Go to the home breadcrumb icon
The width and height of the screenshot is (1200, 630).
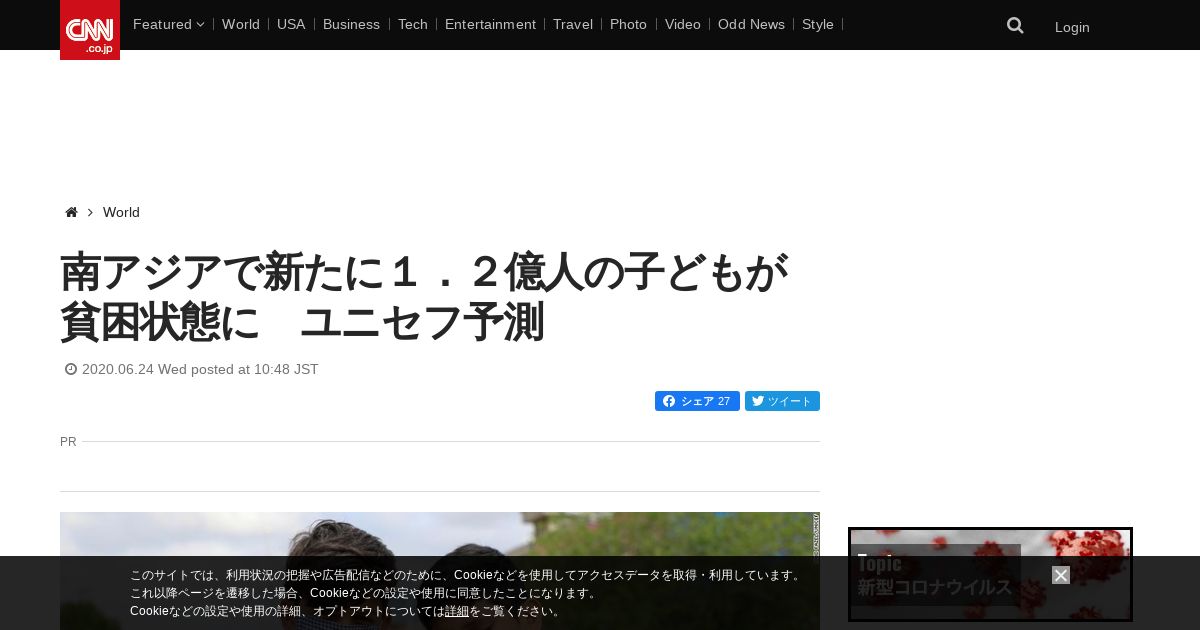(x=71, y=212)
